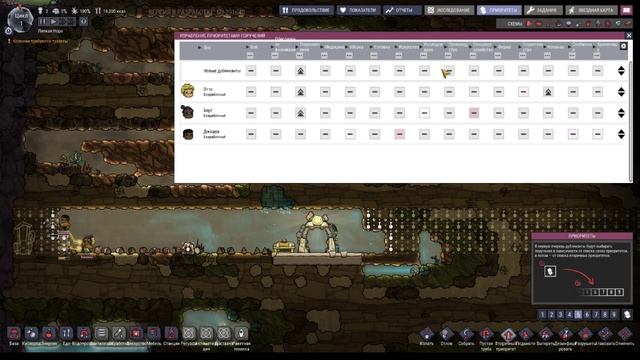Select the Отлов capture tool
This screenshot has width=640, height=360.
point(447,334)
